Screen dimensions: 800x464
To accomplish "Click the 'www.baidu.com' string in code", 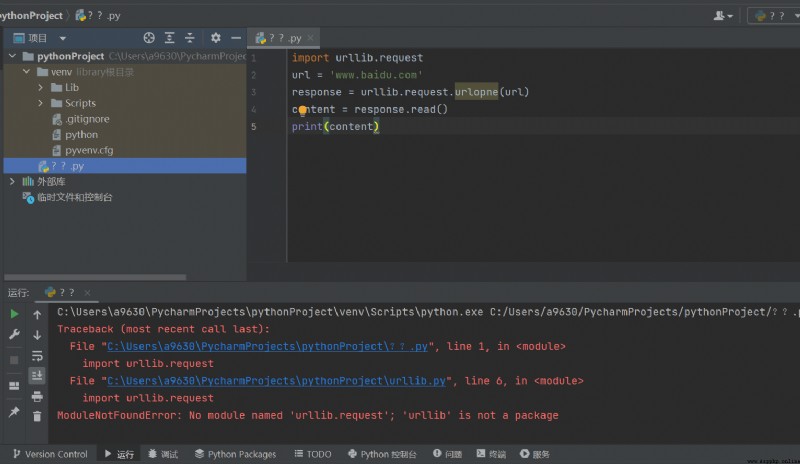I will pos(376,75).
